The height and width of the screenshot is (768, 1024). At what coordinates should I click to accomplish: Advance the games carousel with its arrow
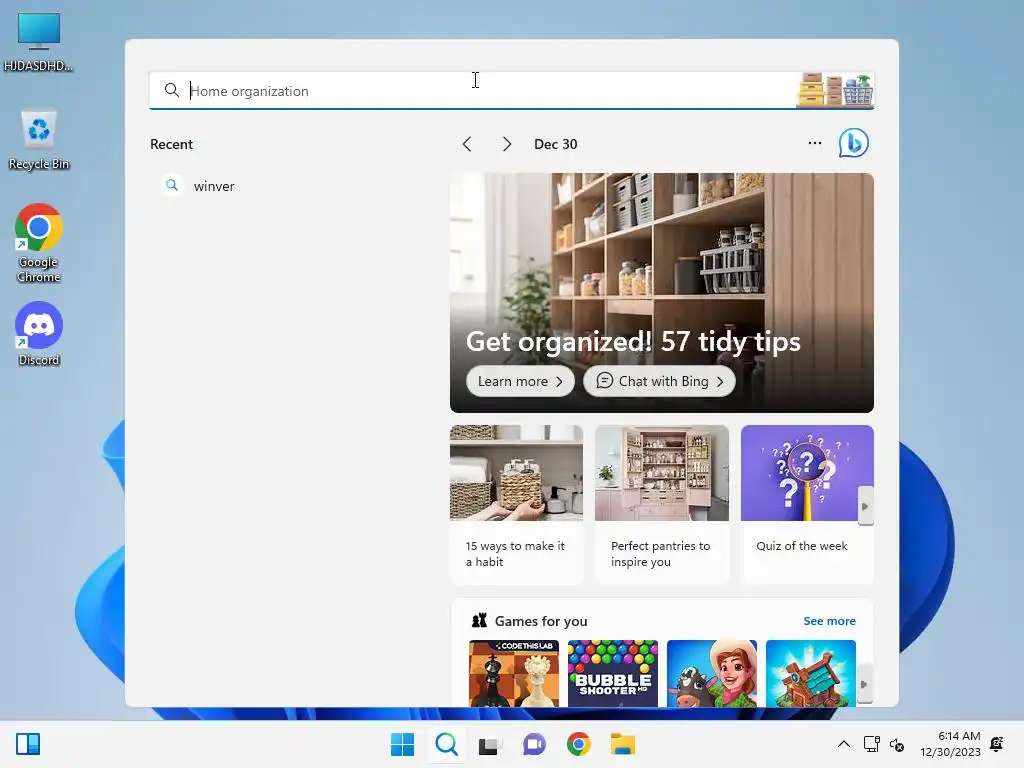[864, 684]
